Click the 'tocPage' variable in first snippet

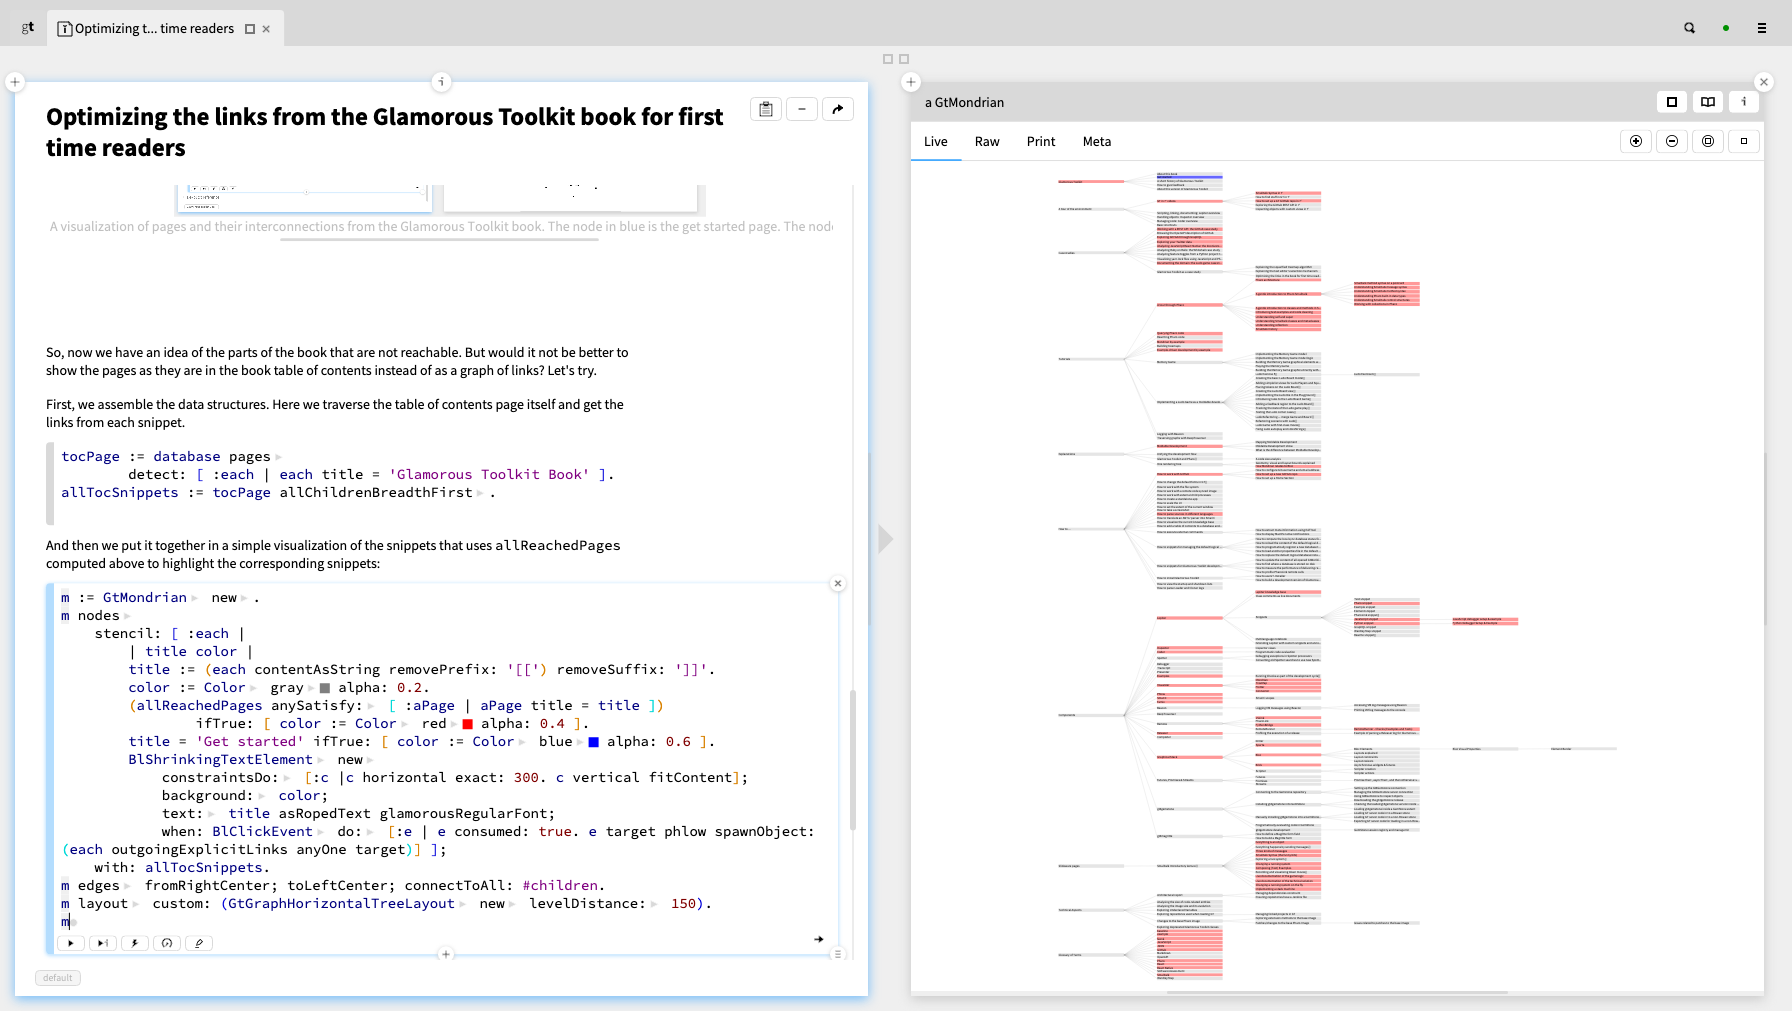(90, 457)
